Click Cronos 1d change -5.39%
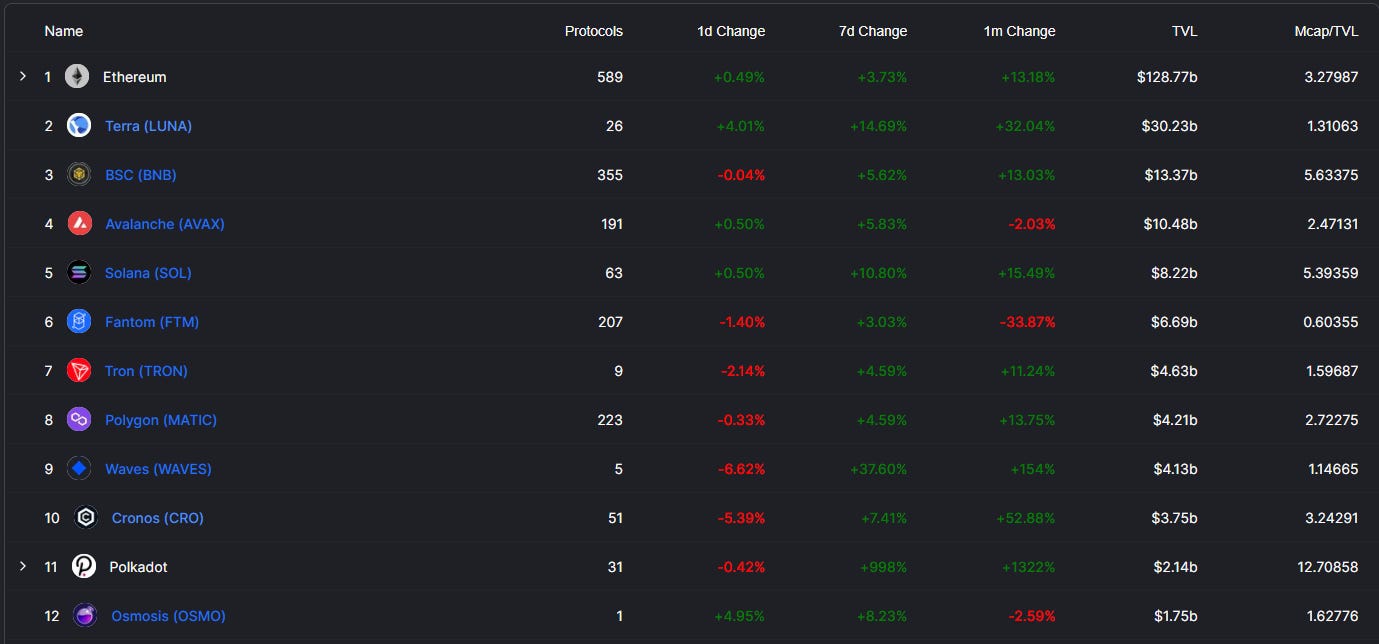 click(741, 518)
